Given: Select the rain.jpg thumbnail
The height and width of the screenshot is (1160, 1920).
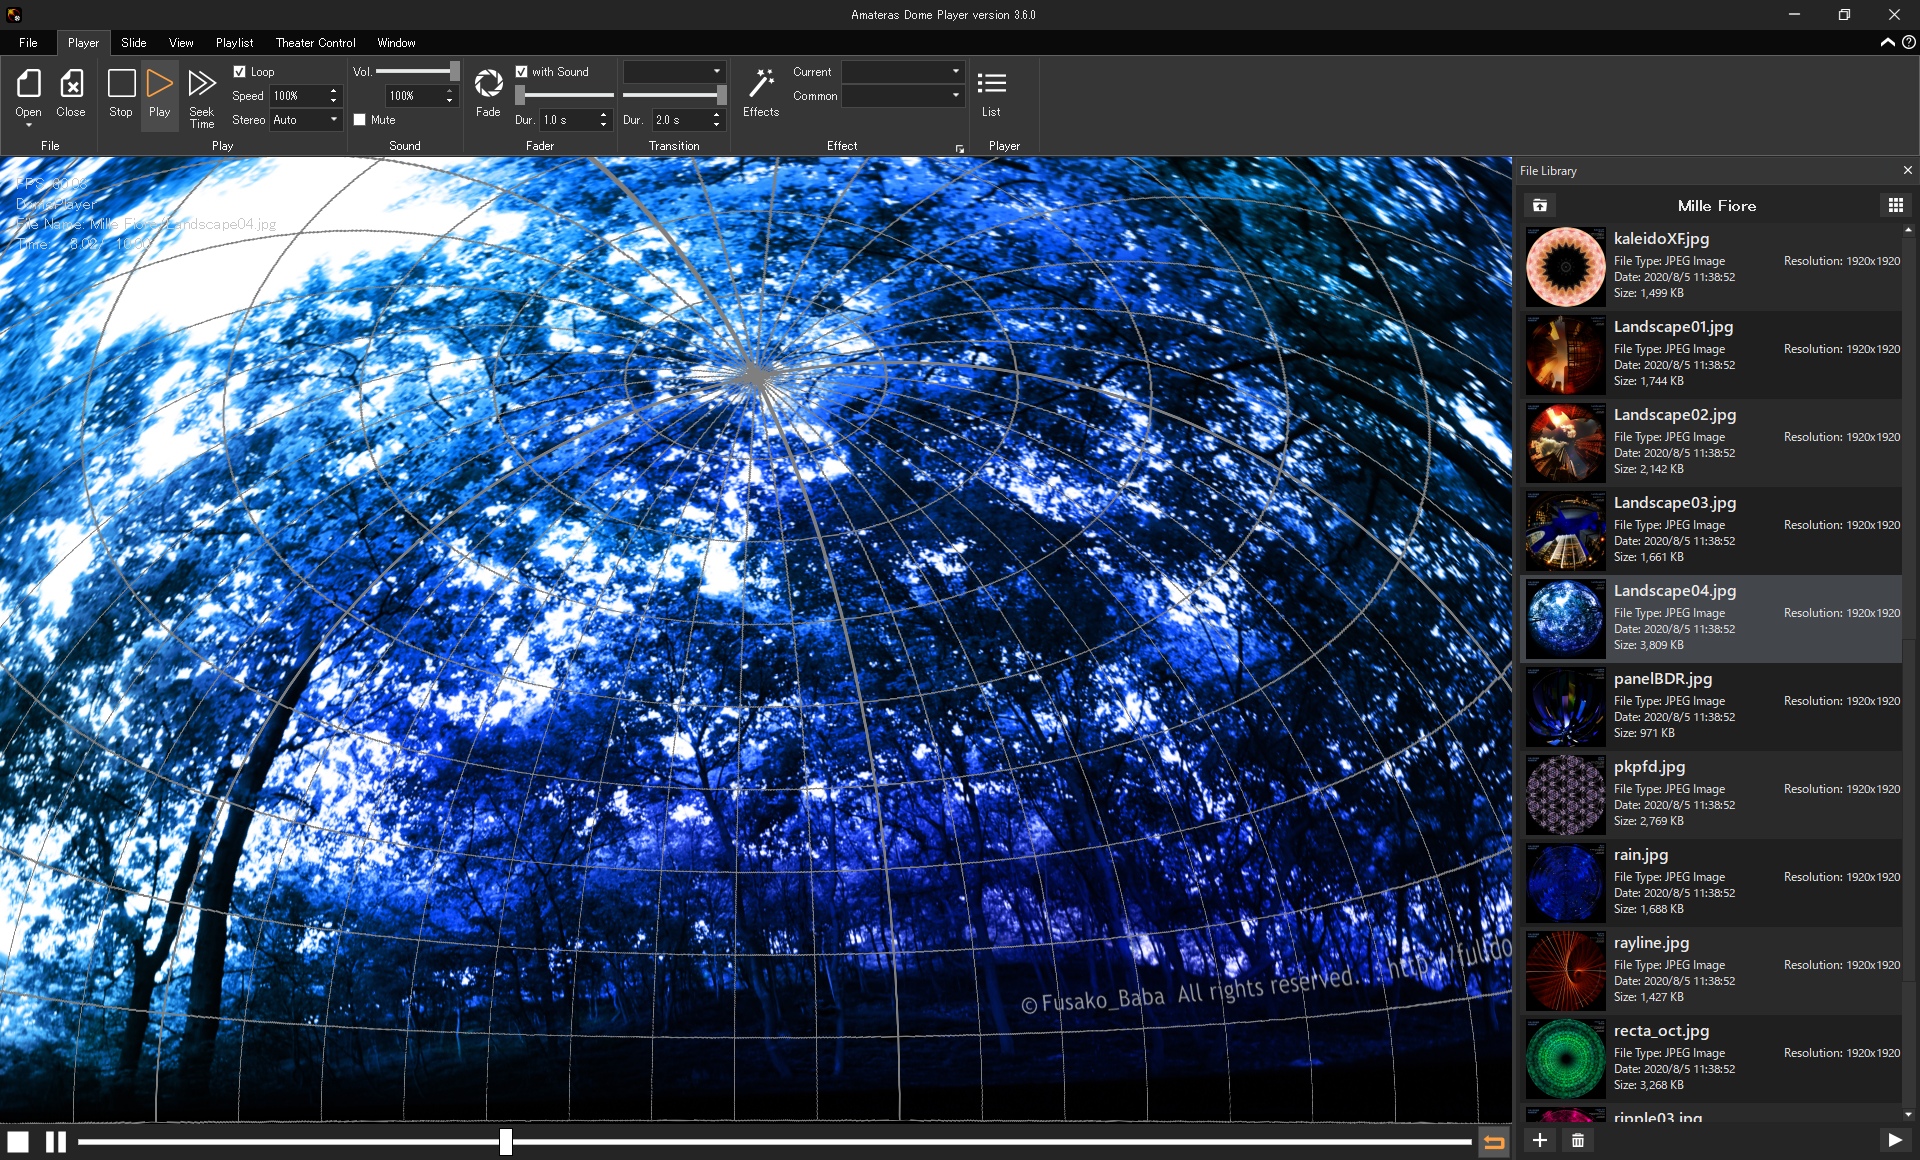Looking at the screenshot, I should tap(1565, 883).
